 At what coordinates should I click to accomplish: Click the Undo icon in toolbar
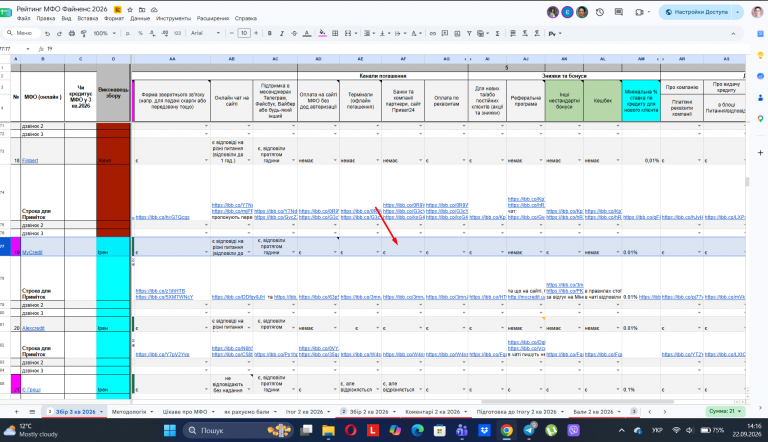[x=48, y=33]
